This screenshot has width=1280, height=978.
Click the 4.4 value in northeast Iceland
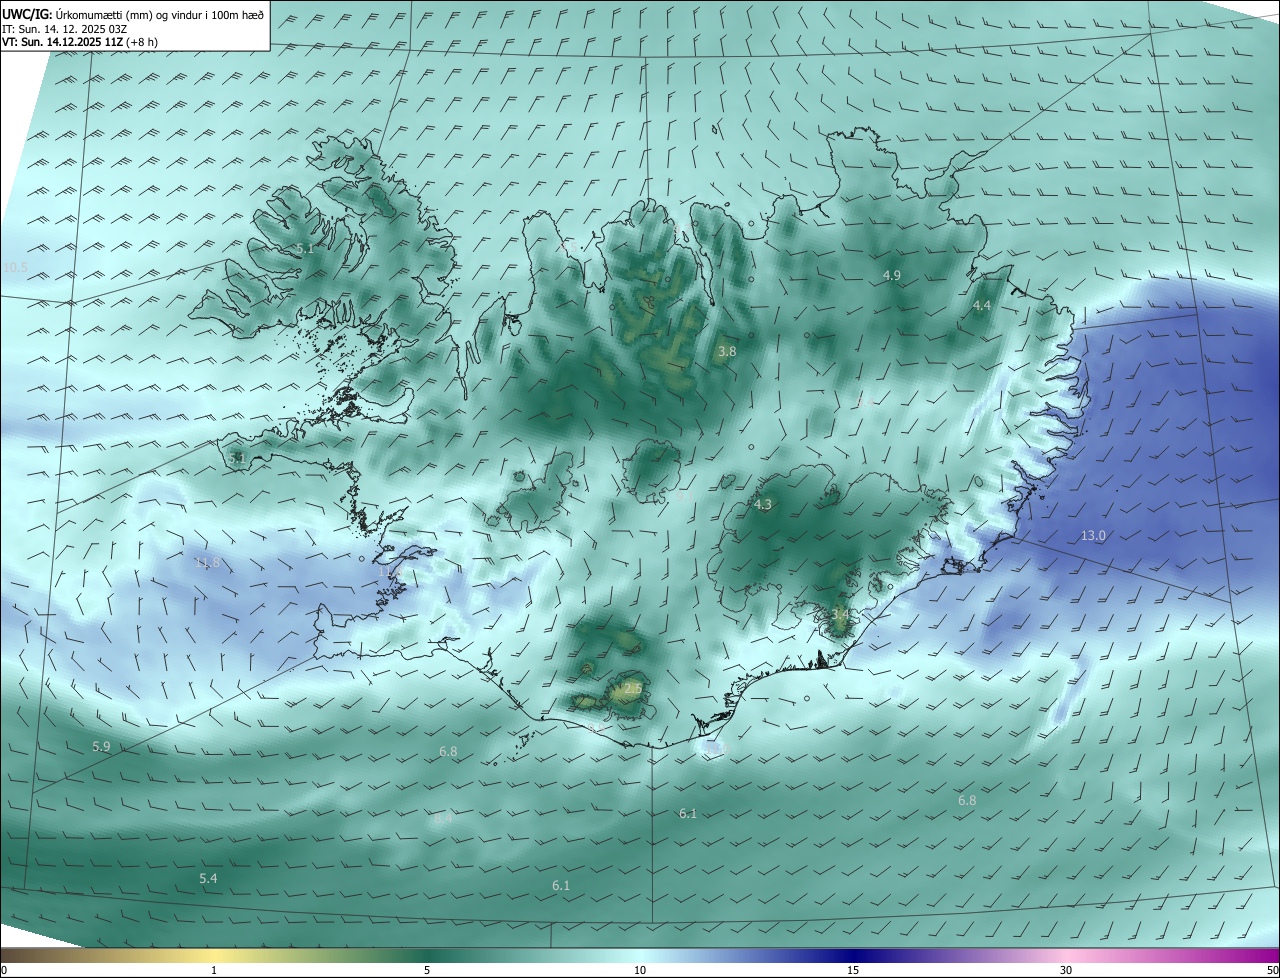(982, 306)
